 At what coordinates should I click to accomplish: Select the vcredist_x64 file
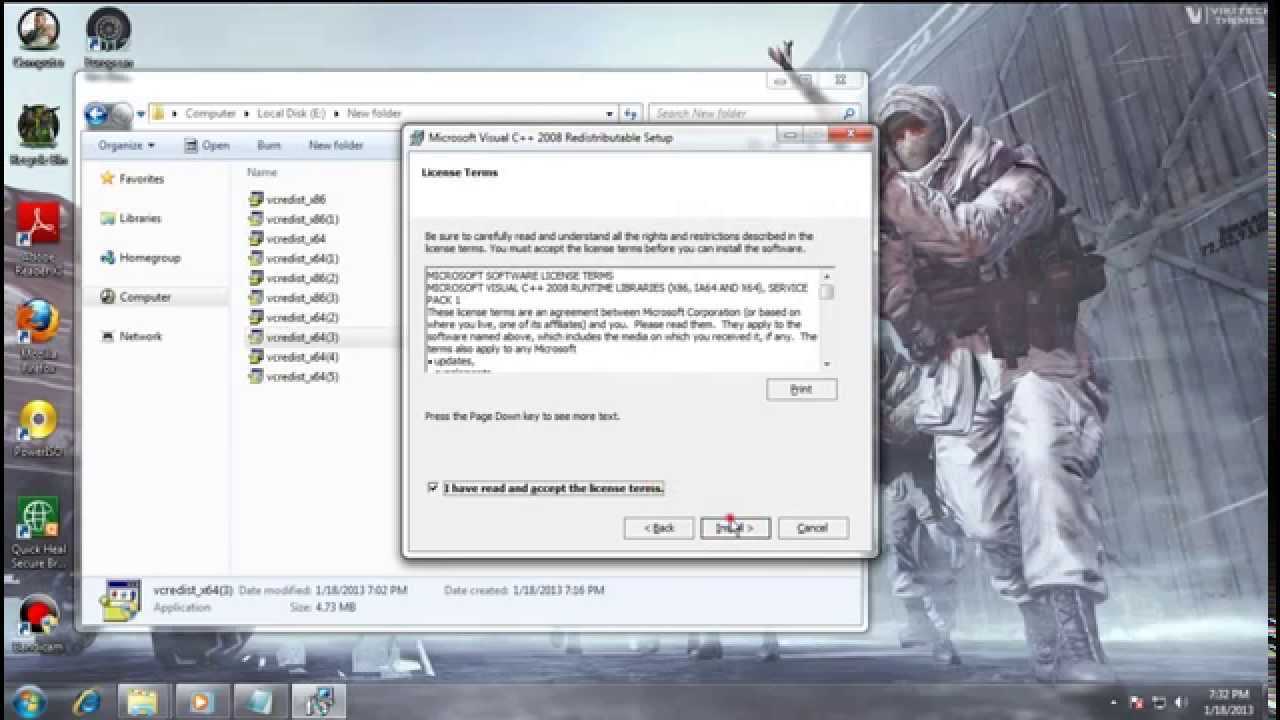tap(287, 239)
